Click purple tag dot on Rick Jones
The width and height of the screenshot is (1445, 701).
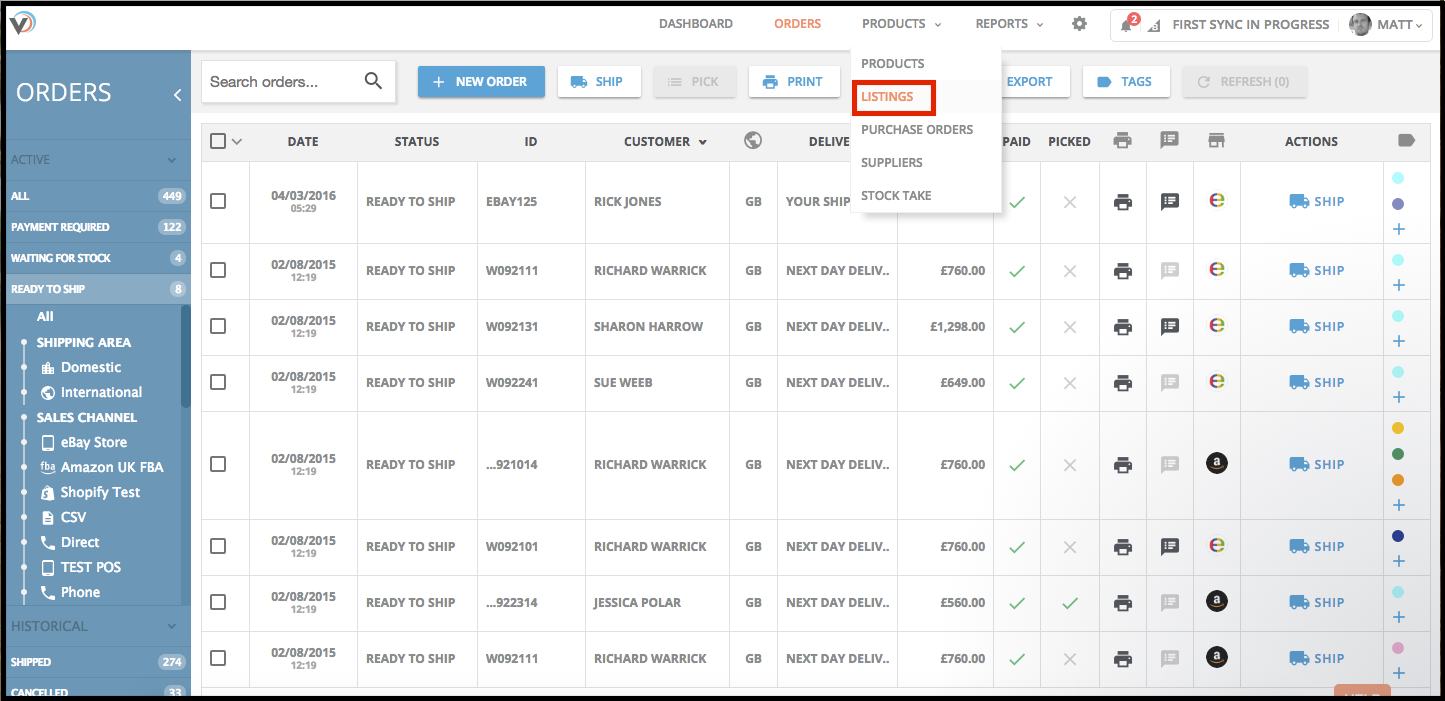pyautogui.click(x=1398, y=203)
